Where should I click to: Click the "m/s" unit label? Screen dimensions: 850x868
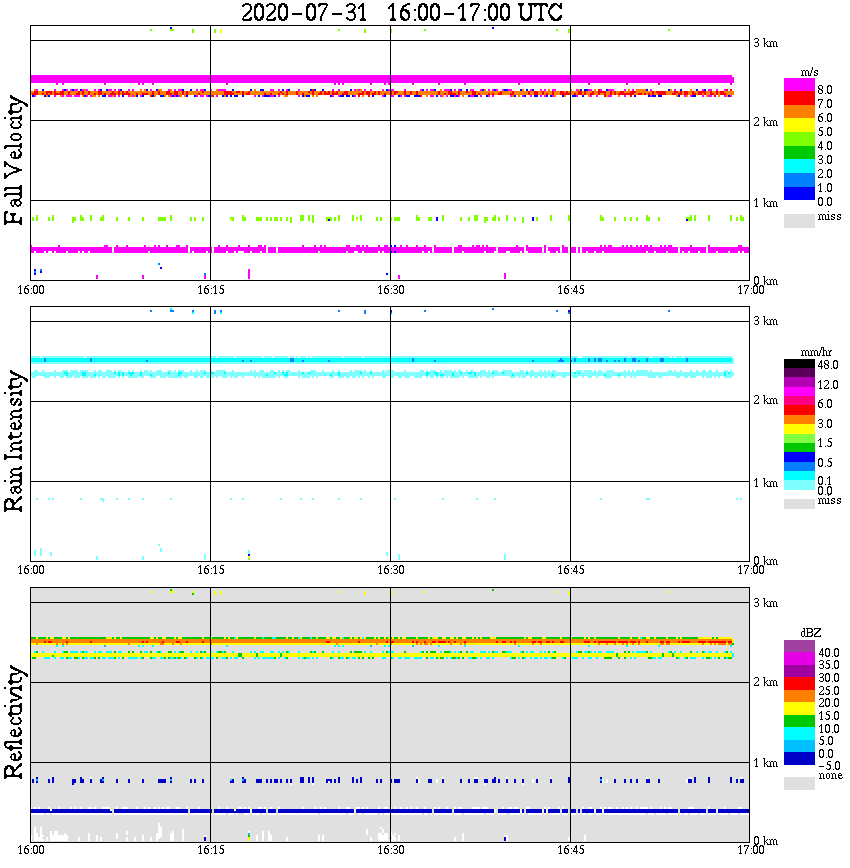809,73
